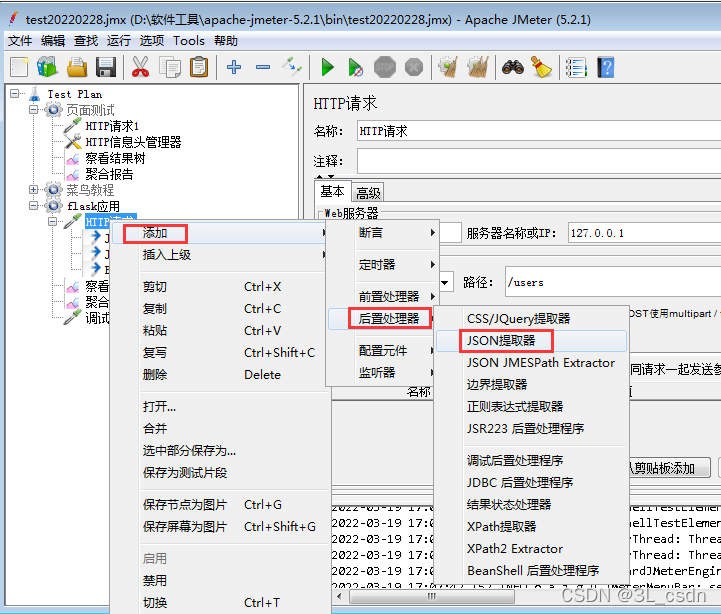
Task: Open the method dropdown before 路径
Action: click(x=445, y=282)
